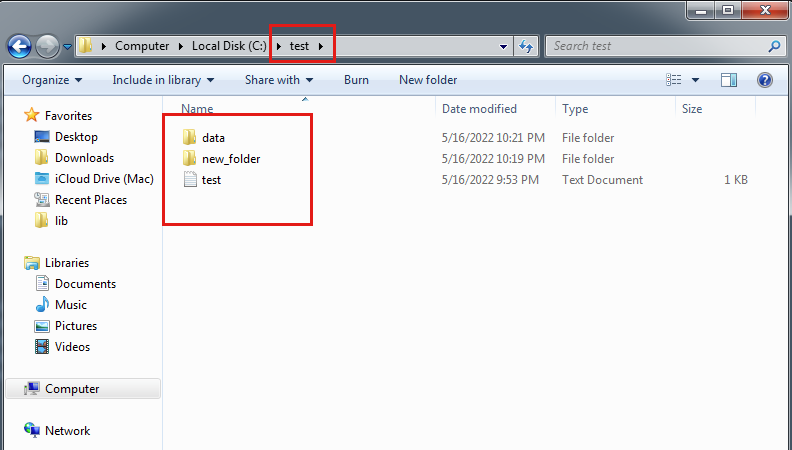The image size is (792, 450).
Task: Open the Share with menu
Action: [x=279, y=80]
